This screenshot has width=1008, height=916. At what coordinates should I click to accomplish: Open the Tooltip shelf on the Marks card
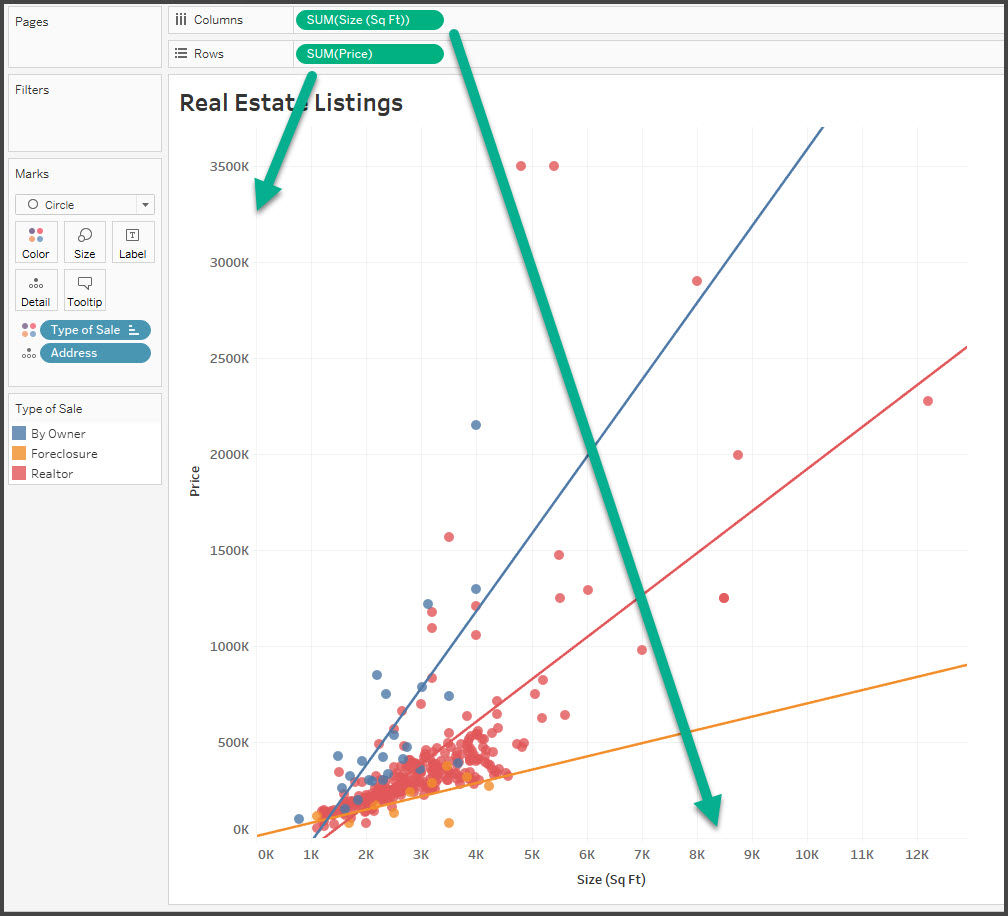(x=84, y=290)
